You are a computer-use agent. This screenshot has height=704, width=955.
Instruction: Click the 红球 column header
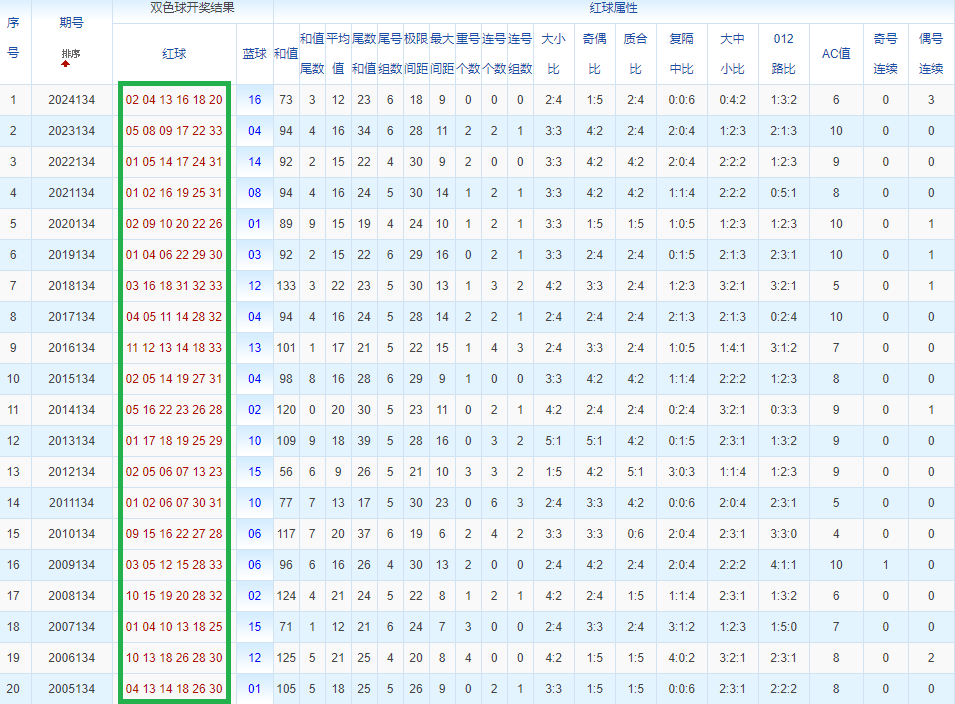(x=174, y=54)
